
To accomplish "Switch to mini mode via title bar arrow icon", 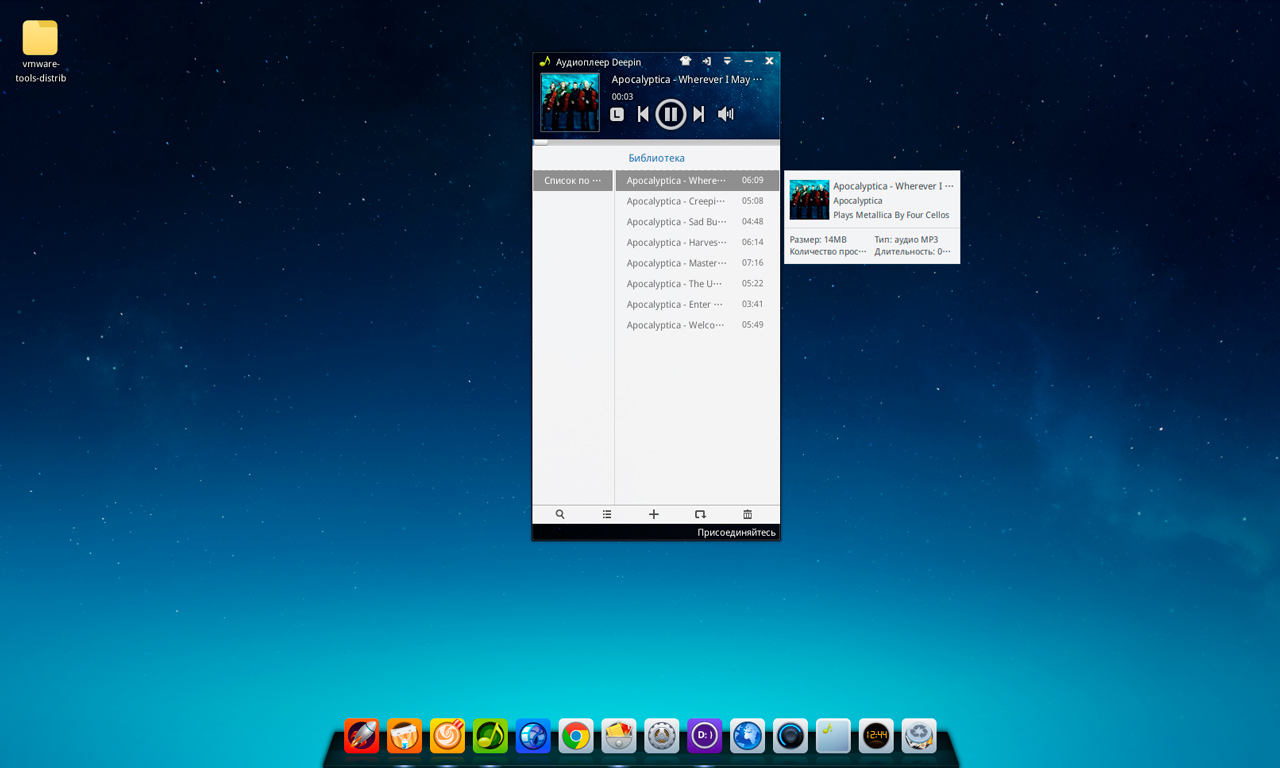I will pos(706,62).
